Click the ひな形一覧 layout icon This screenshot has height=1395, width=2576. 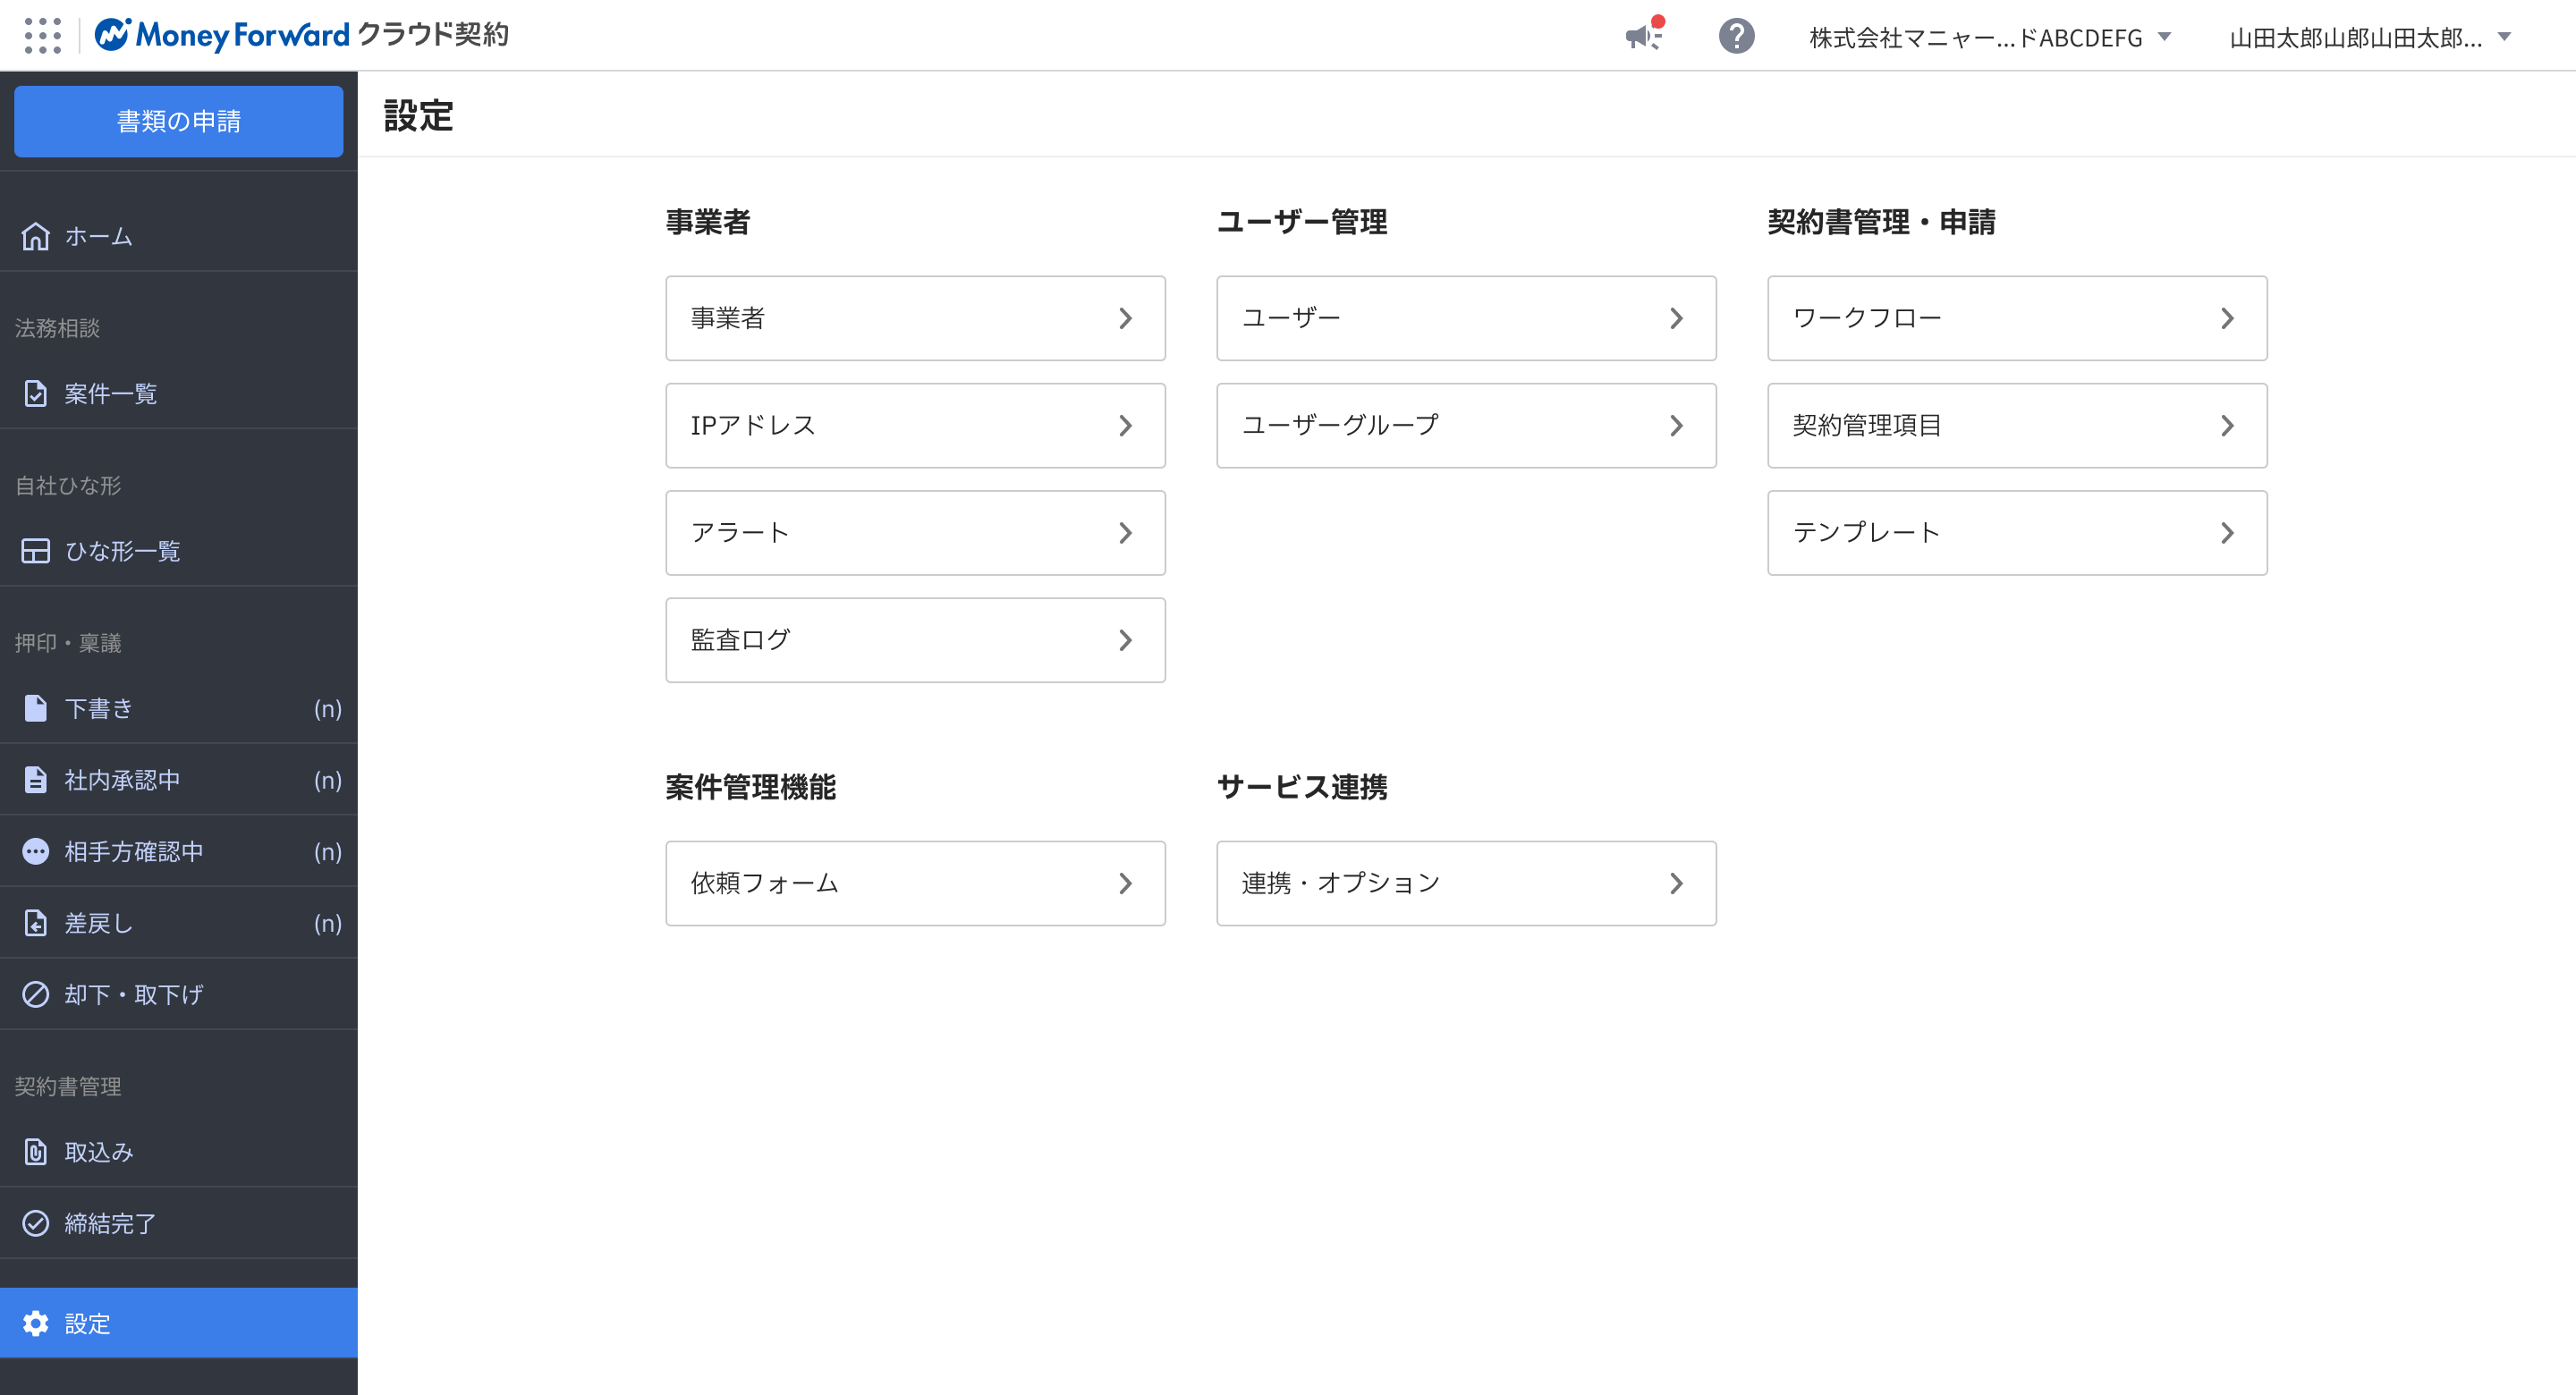click(36, 551)
